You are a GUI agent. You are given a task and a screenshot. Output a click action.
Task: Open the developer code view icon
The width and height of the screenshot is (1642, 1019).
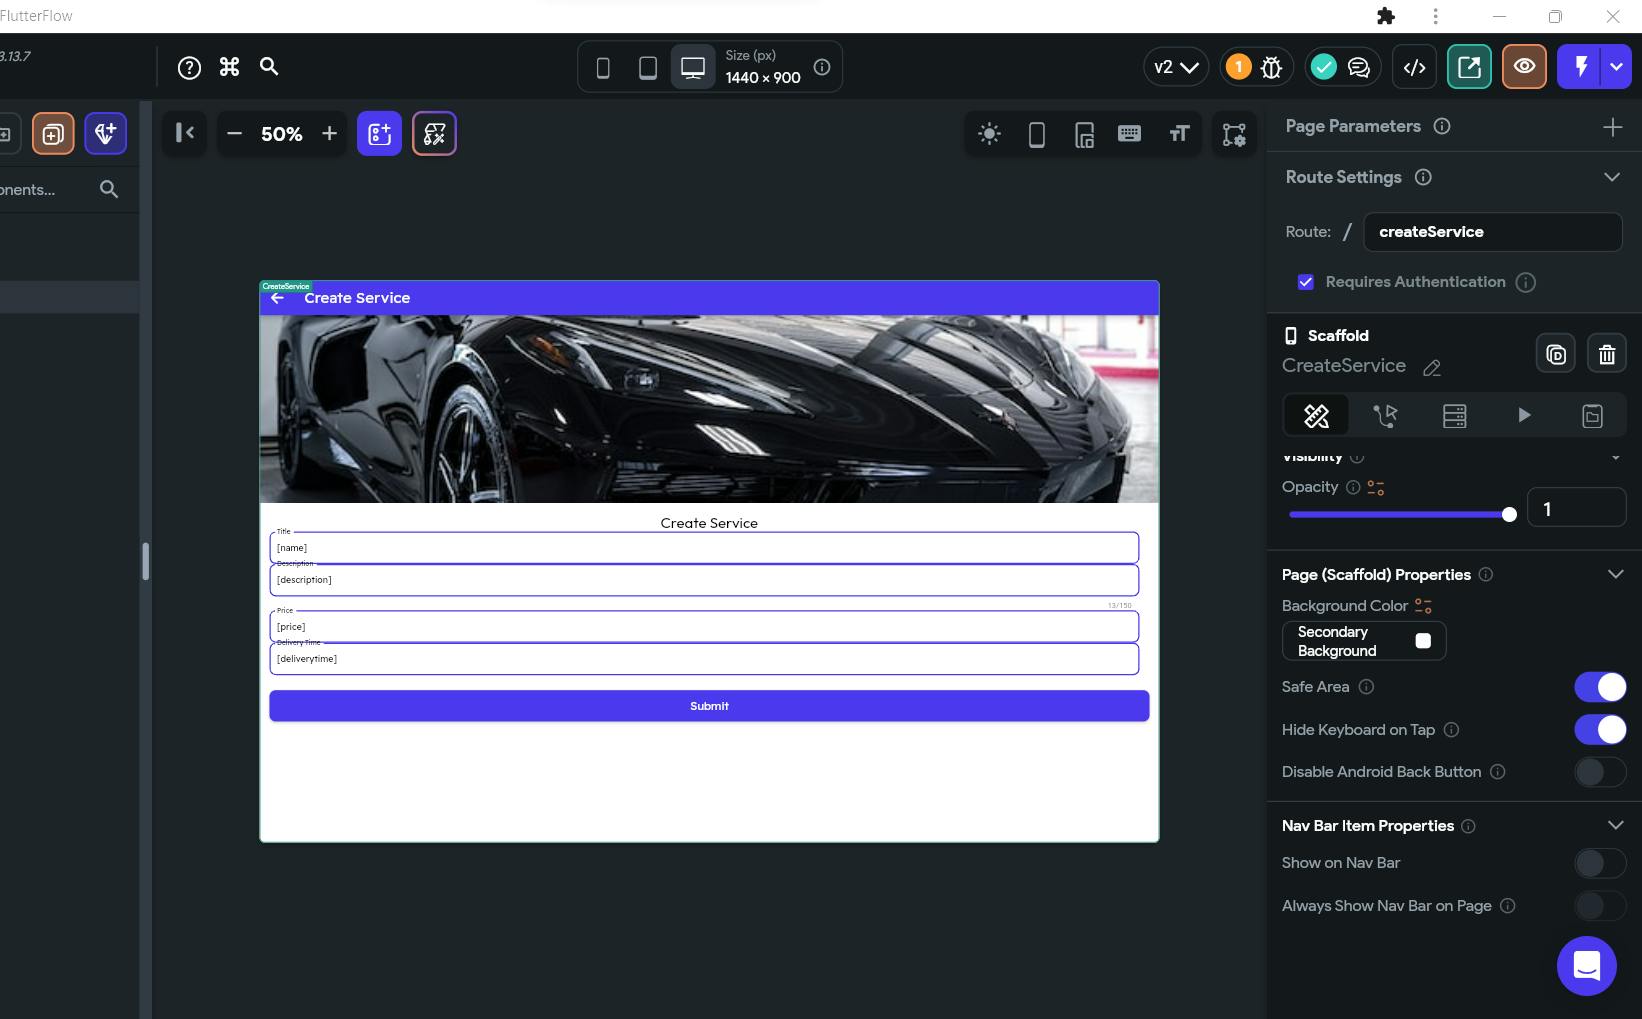[1414, 67]
